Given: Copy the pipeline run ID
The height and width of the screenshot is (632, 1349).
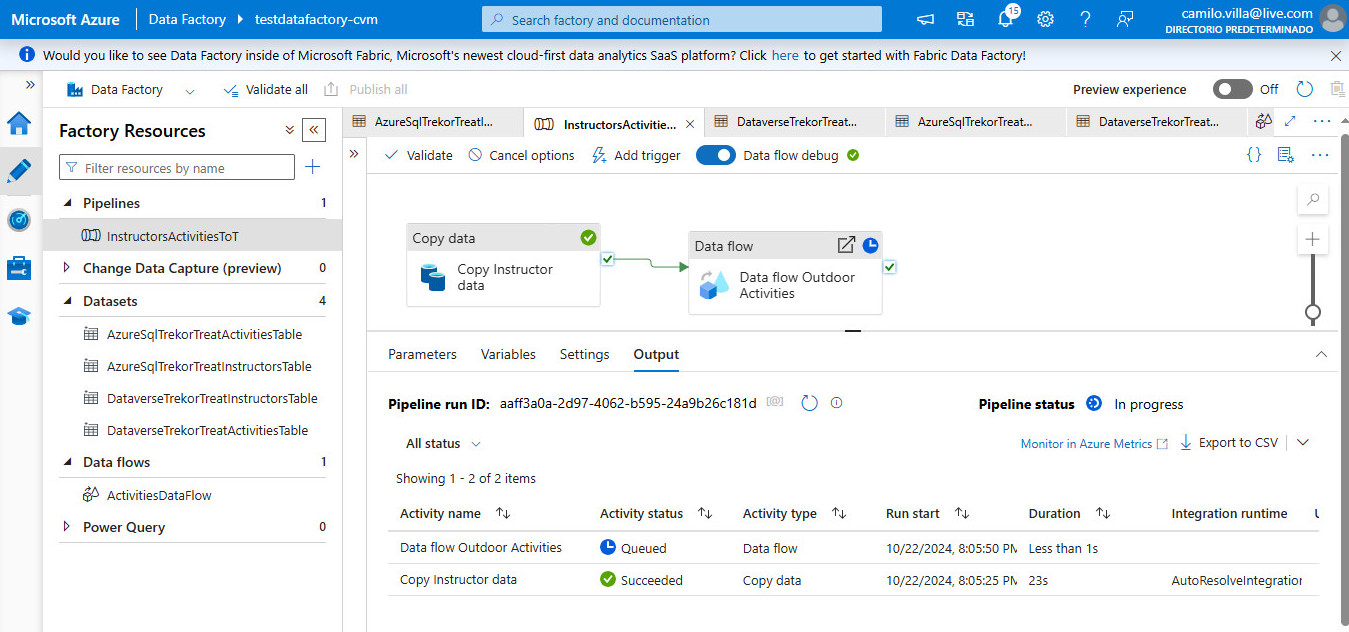Looking at the screenshot, I should click(x=774, y=402).
